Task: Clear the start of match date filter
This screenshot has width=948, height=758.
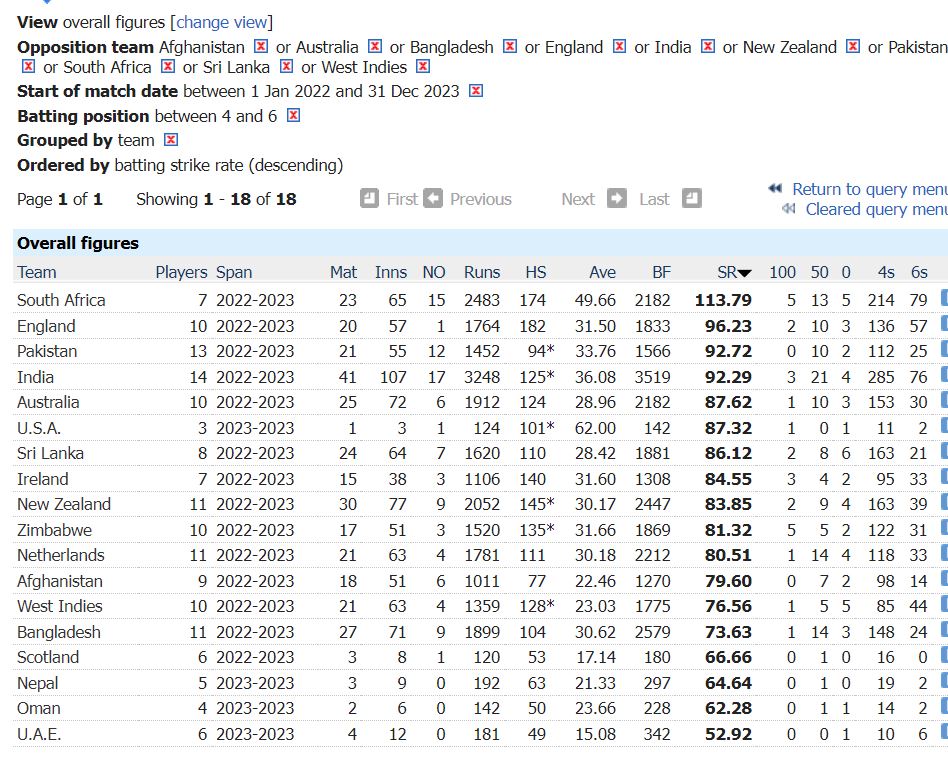Action: 476,91
